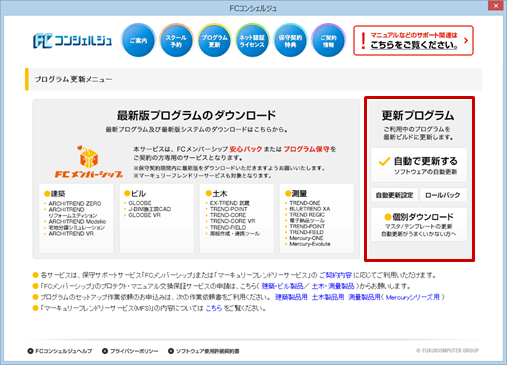The width and height of the screenshot is (507, 365).
Task: Follow the ご契約内容 hyperlink
Action: coord(335,275)
